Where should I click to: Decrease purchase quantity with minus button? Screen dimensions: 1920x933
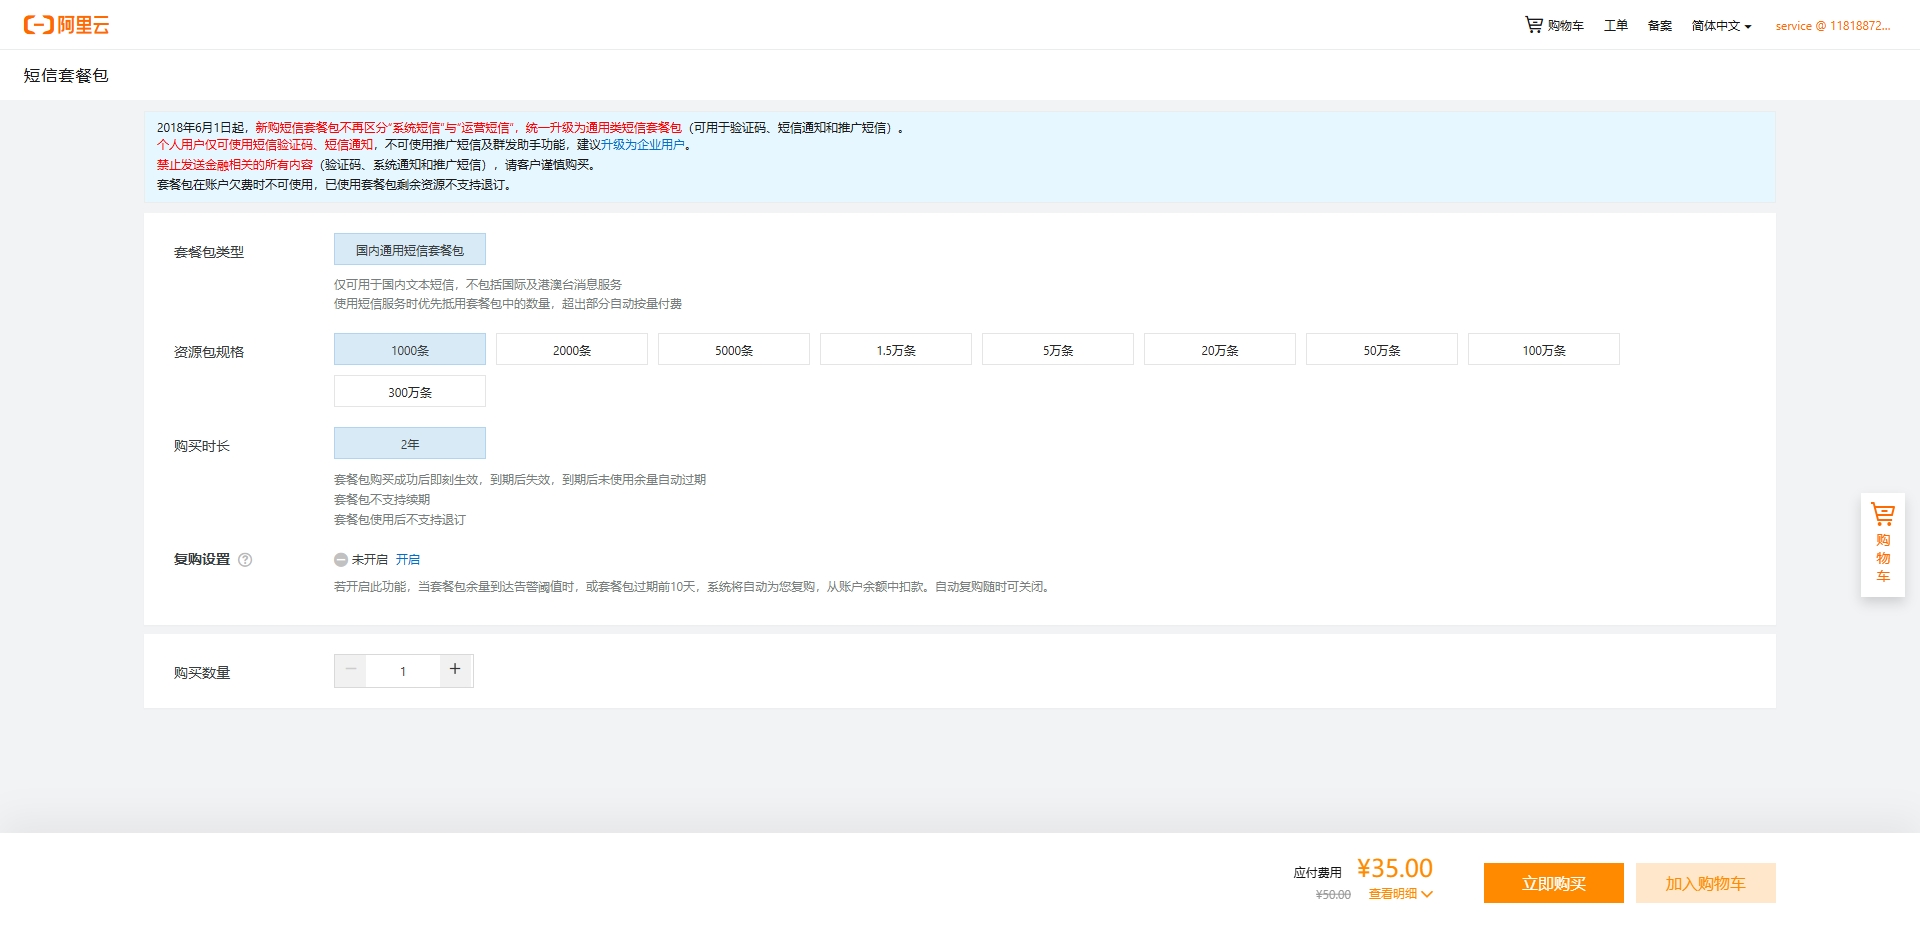(351, 670)
